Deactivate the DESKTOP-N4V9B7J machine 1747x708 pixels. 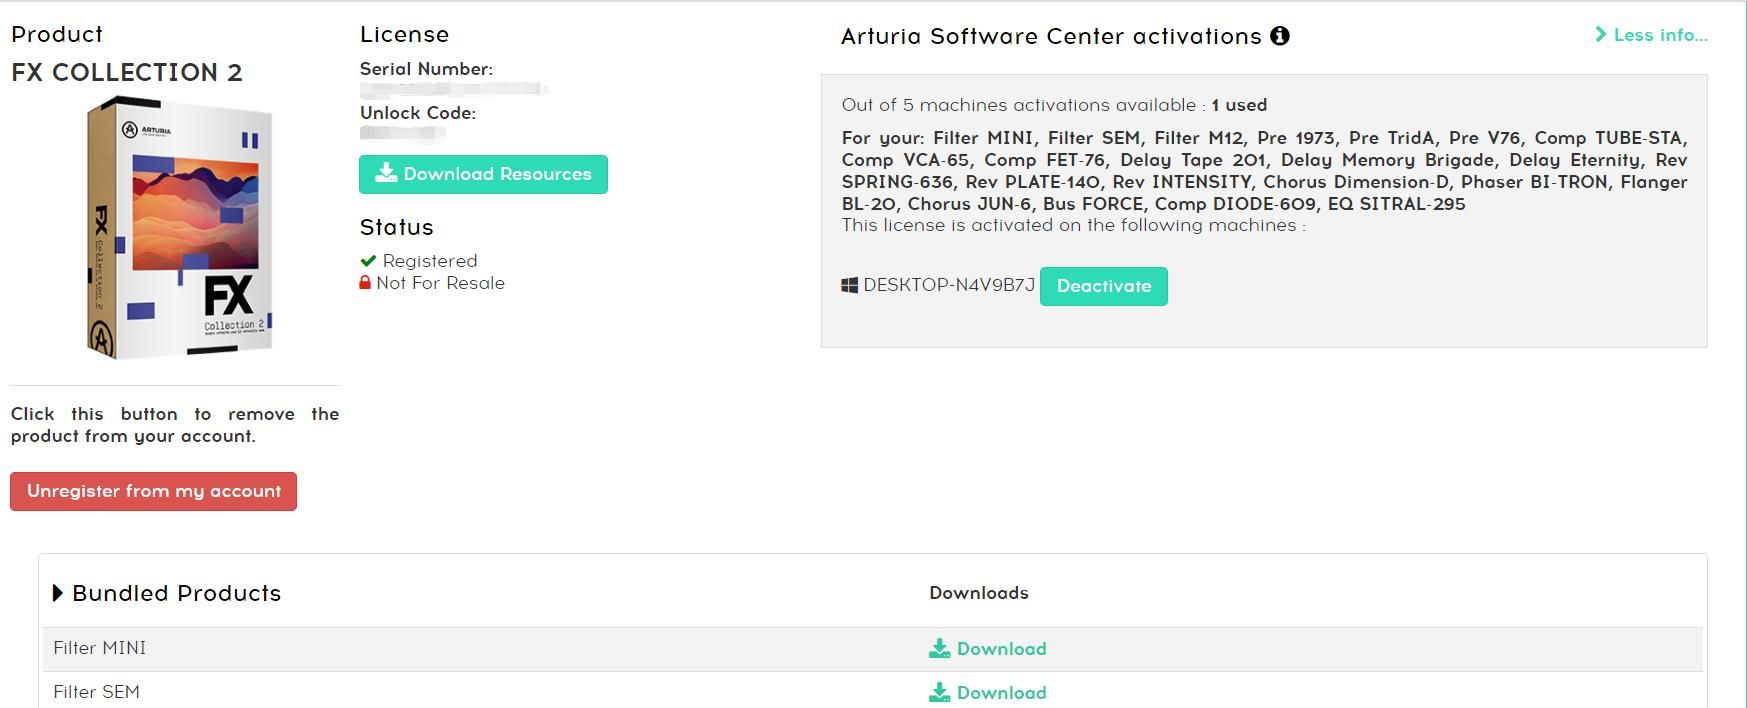point(1103,286)
